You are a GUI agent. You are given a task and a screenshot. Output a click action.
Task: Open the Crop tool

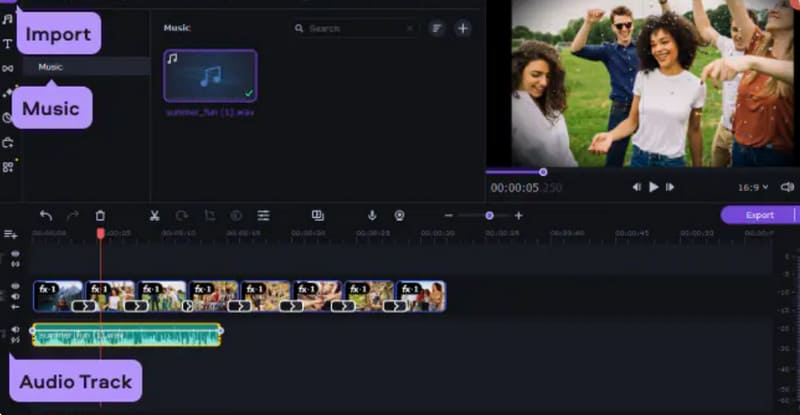(209, 215)
